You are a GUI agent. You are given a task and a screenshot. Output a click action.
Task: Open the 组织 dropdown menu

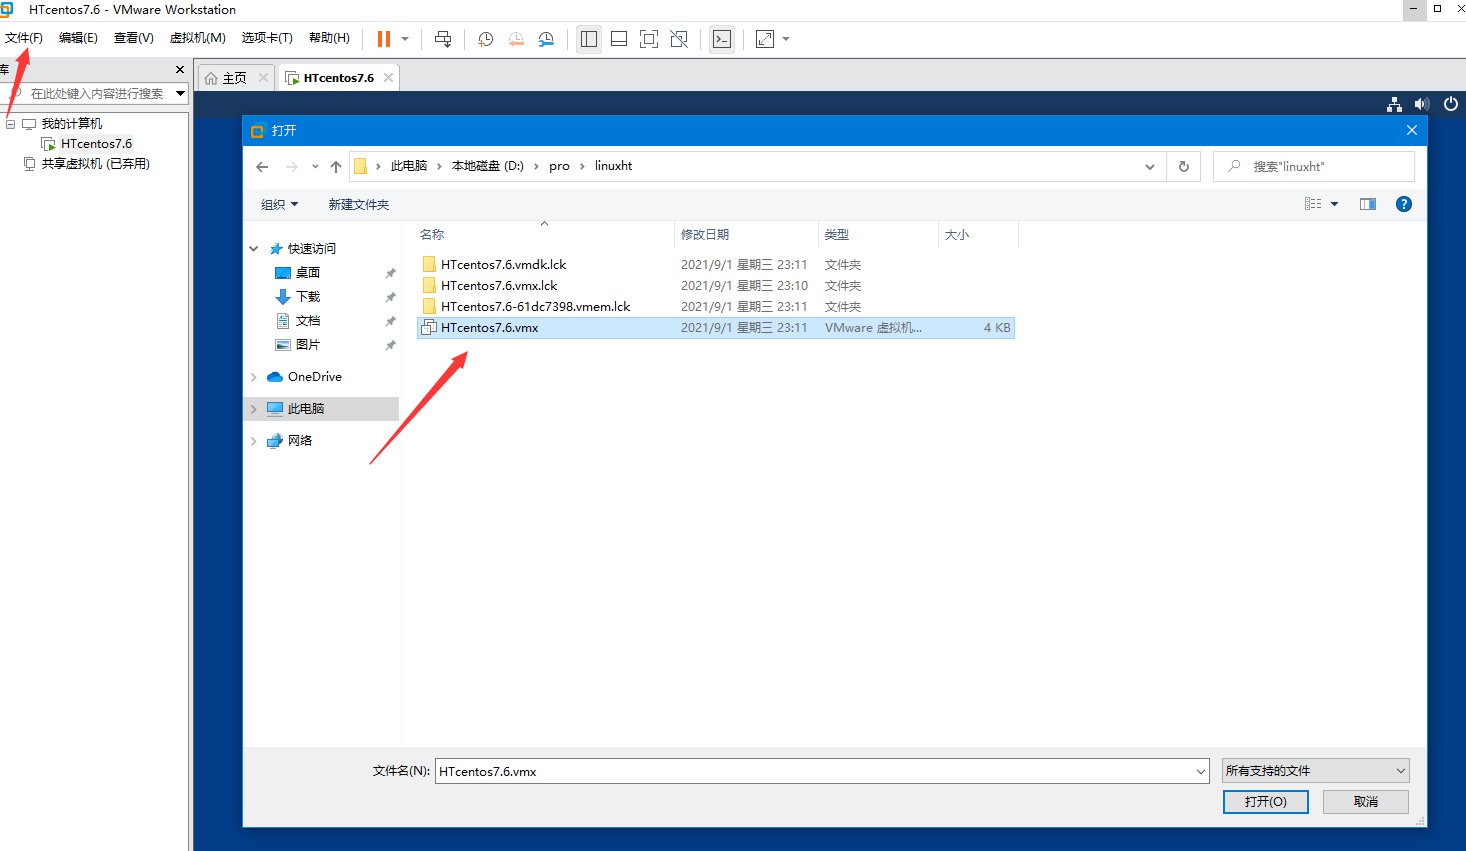tap(280, 204)
